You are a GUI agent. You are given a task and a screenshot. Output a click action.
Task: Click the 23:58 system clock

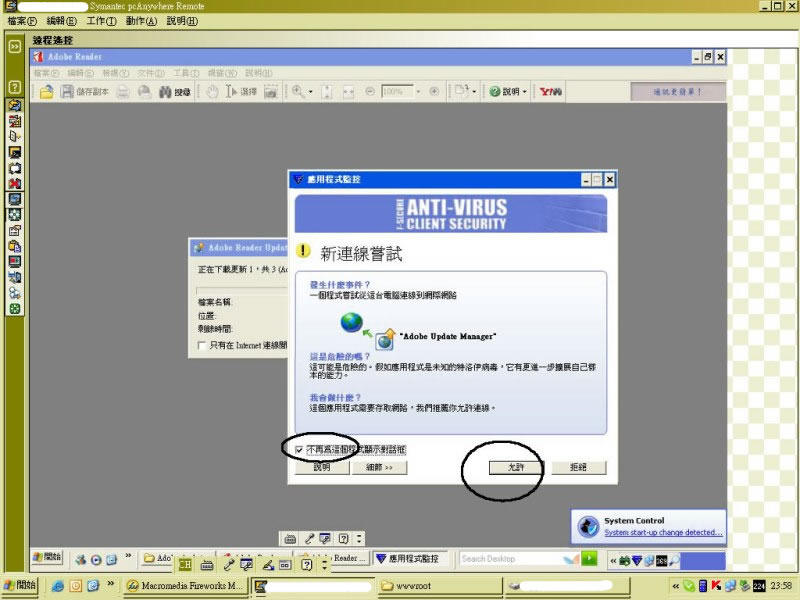tap(781, 586)
